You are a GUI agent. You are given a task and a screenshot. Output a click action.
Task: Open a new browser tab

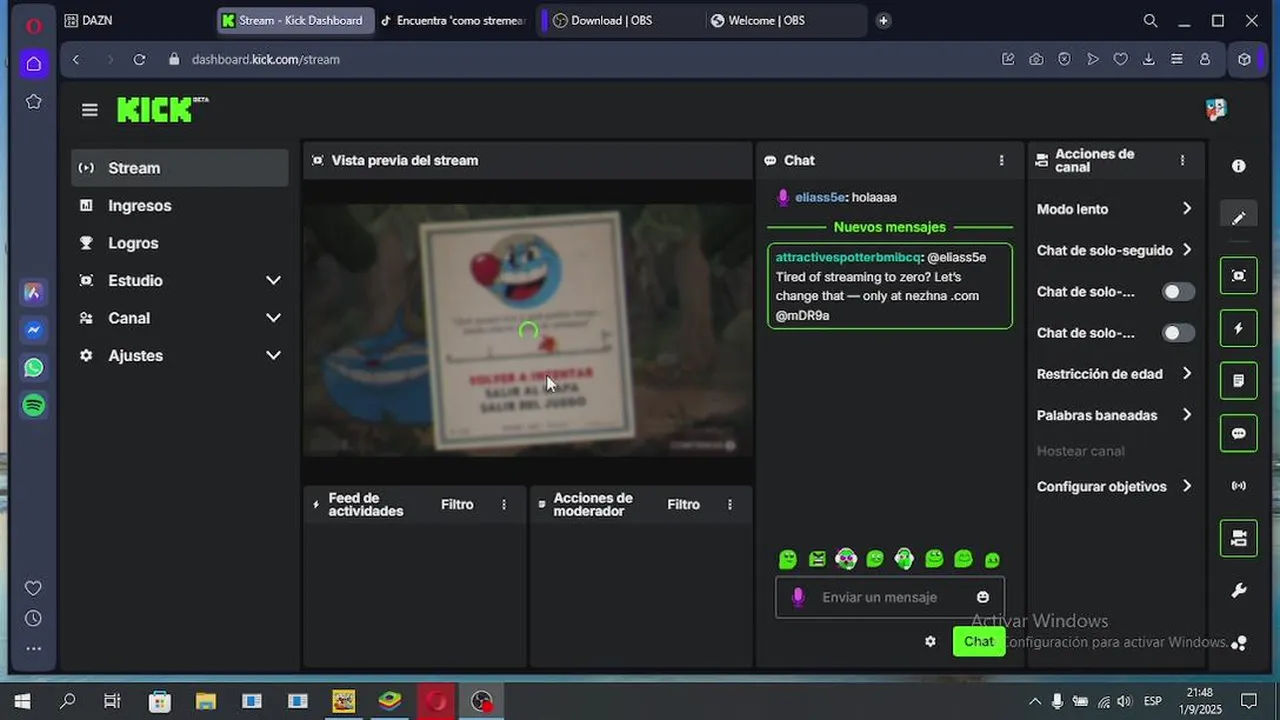point(883,20)
